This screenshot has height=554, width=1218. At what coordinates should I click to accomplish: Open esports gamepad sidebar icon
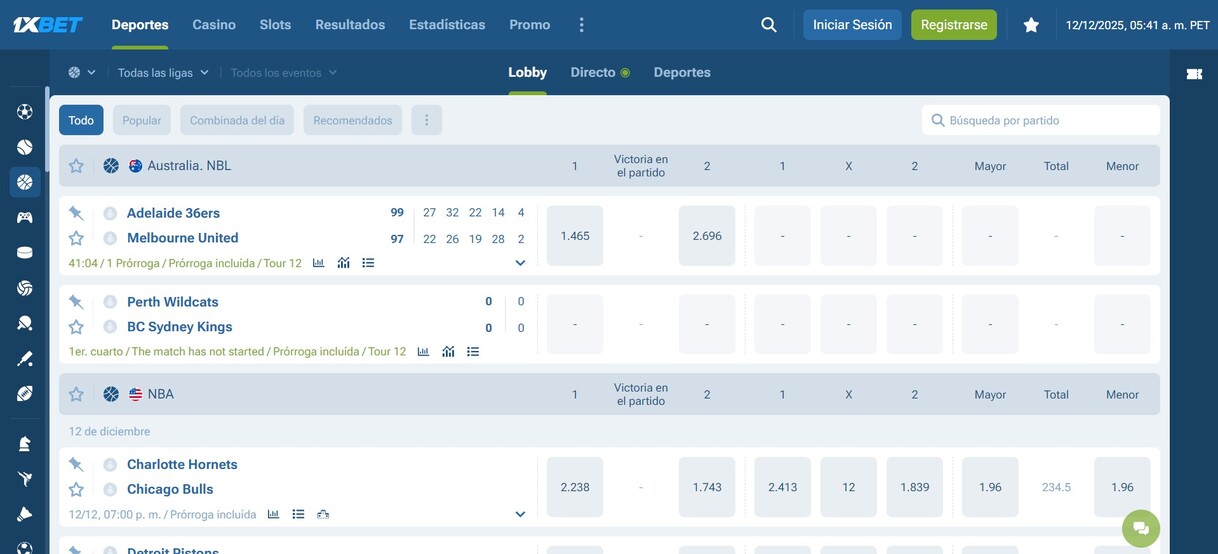coord(24,217)
